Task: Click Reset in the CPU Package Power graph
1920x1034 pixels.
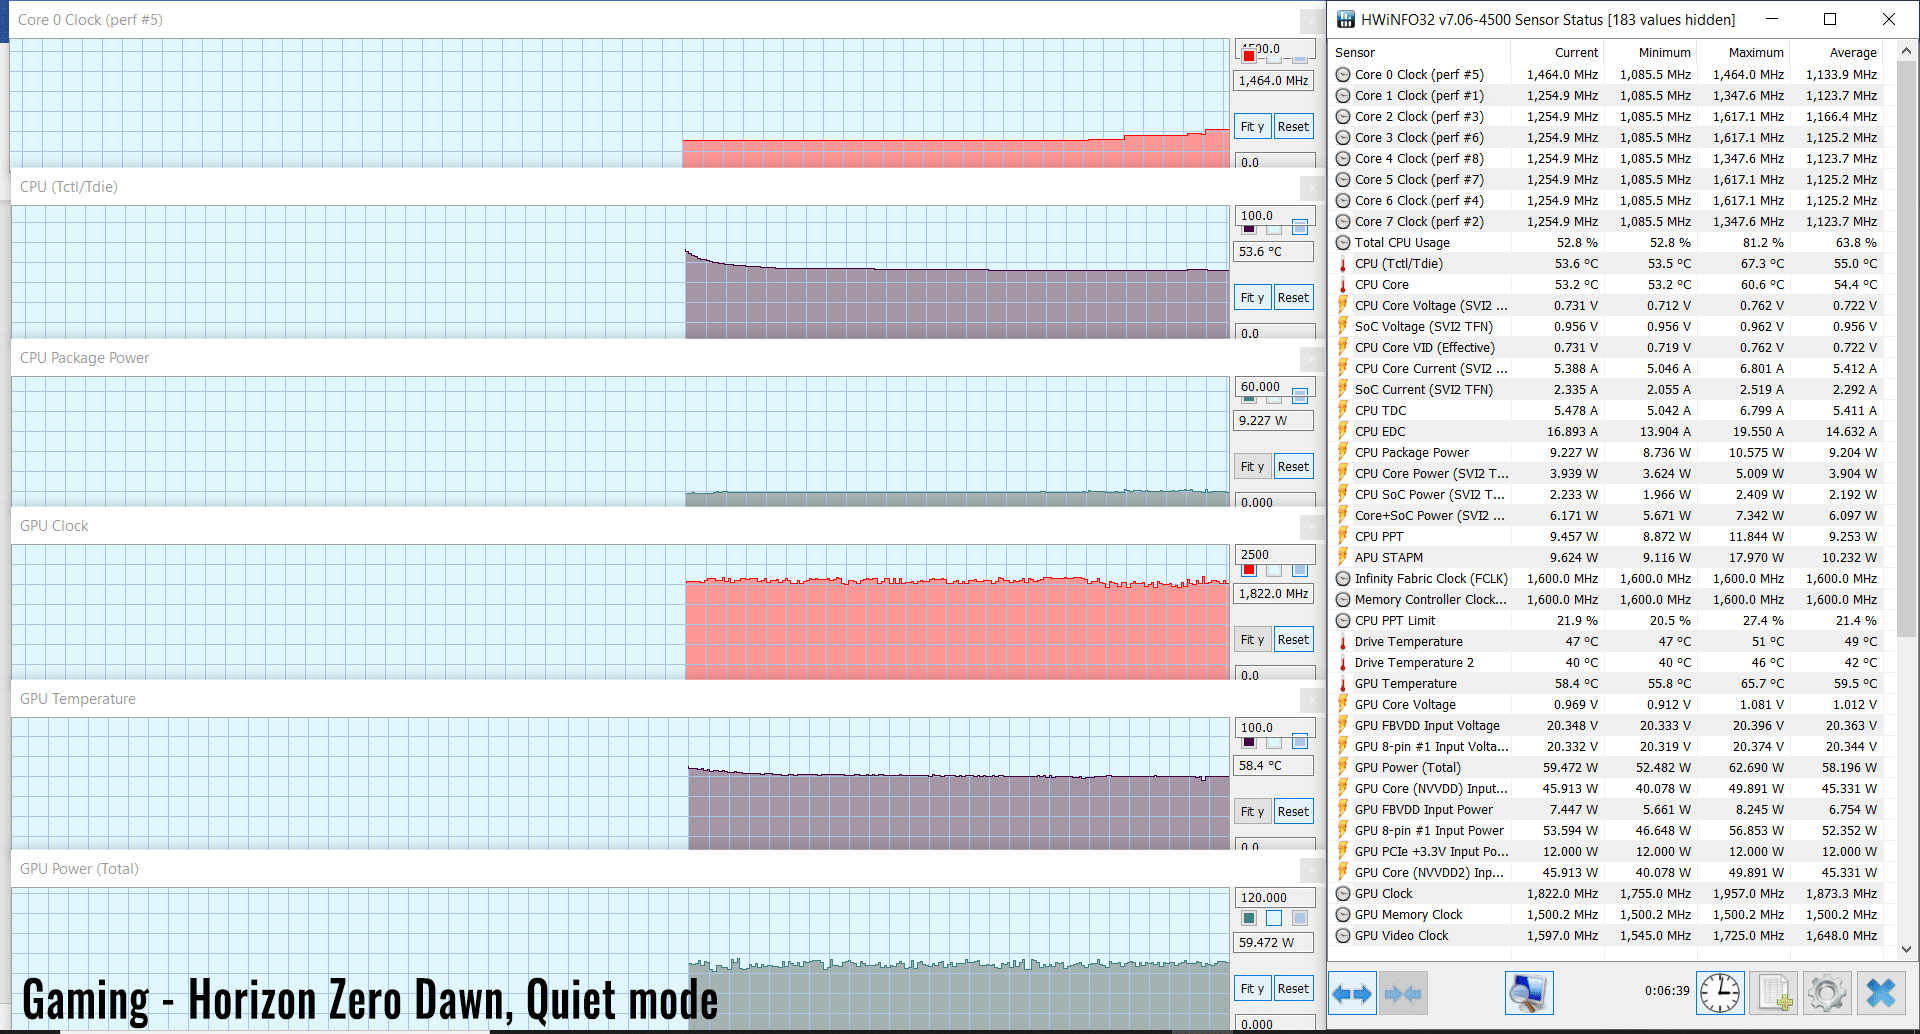Action: point(1294,467)
